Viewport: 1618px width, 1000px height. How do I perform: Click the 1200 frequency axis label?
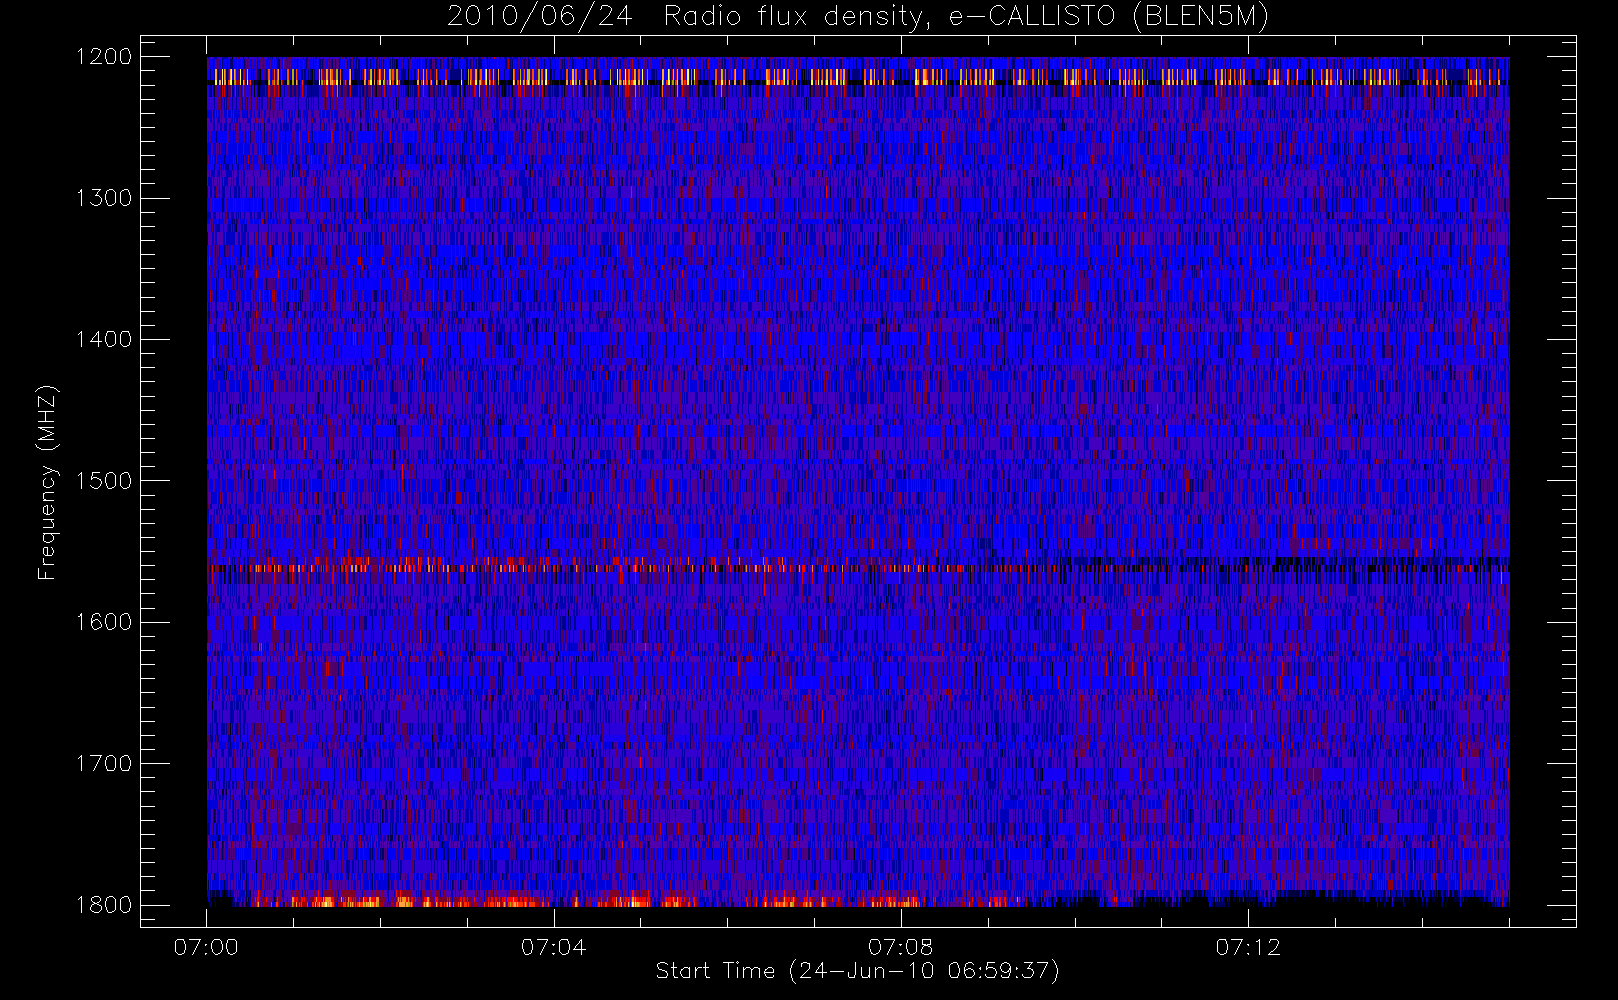[104, 57]
